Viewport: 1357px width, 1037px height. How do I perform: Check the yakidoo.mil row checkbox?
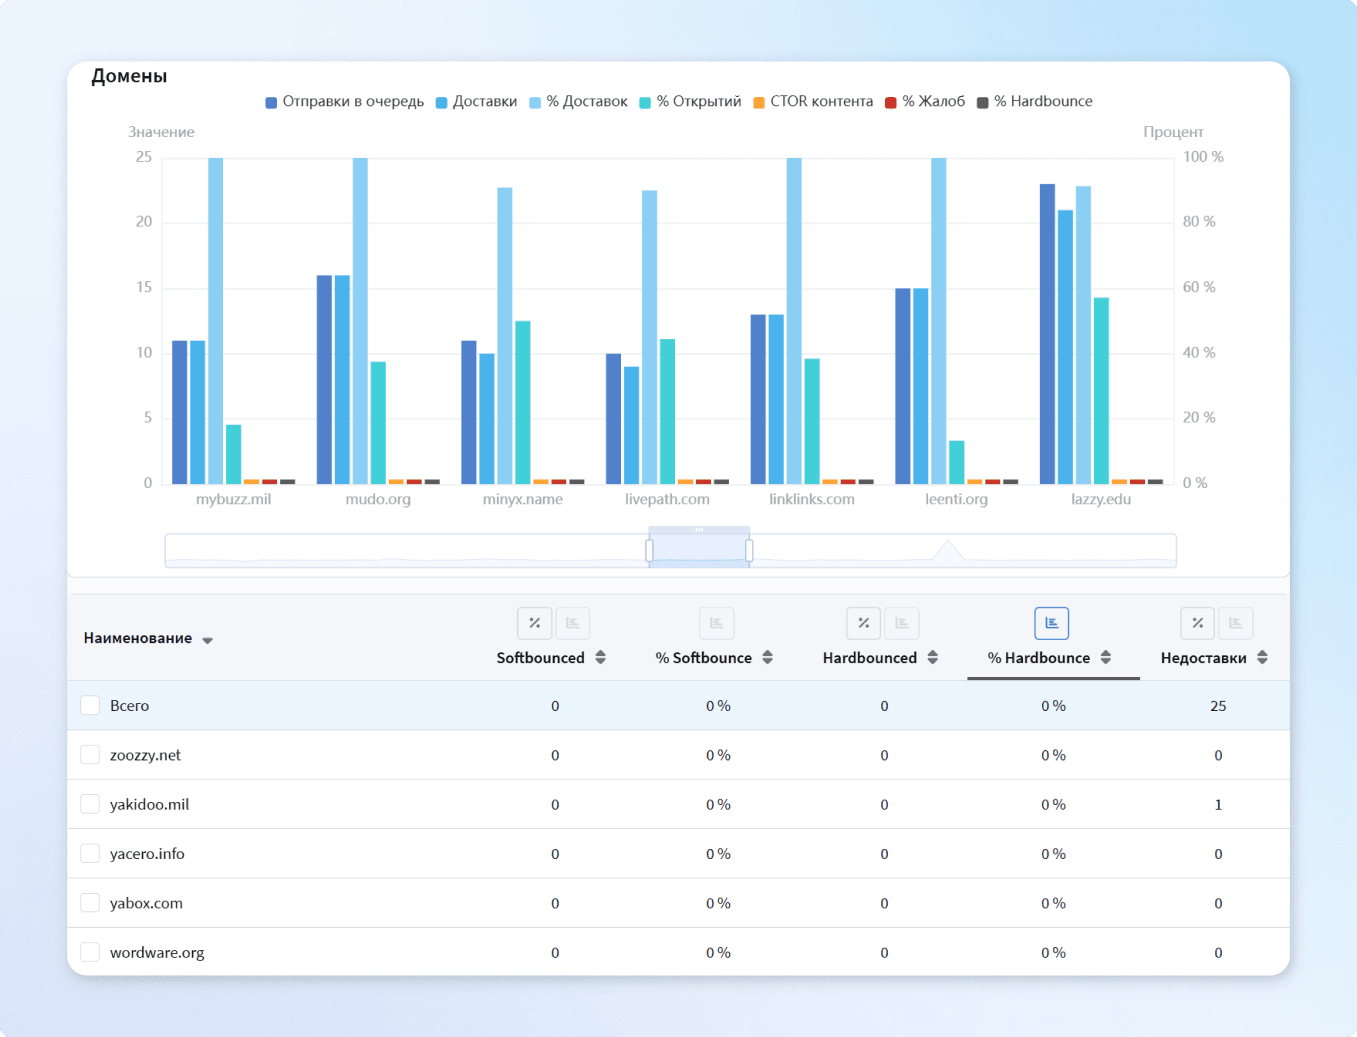pyautogui.click(x=90, y=804)
